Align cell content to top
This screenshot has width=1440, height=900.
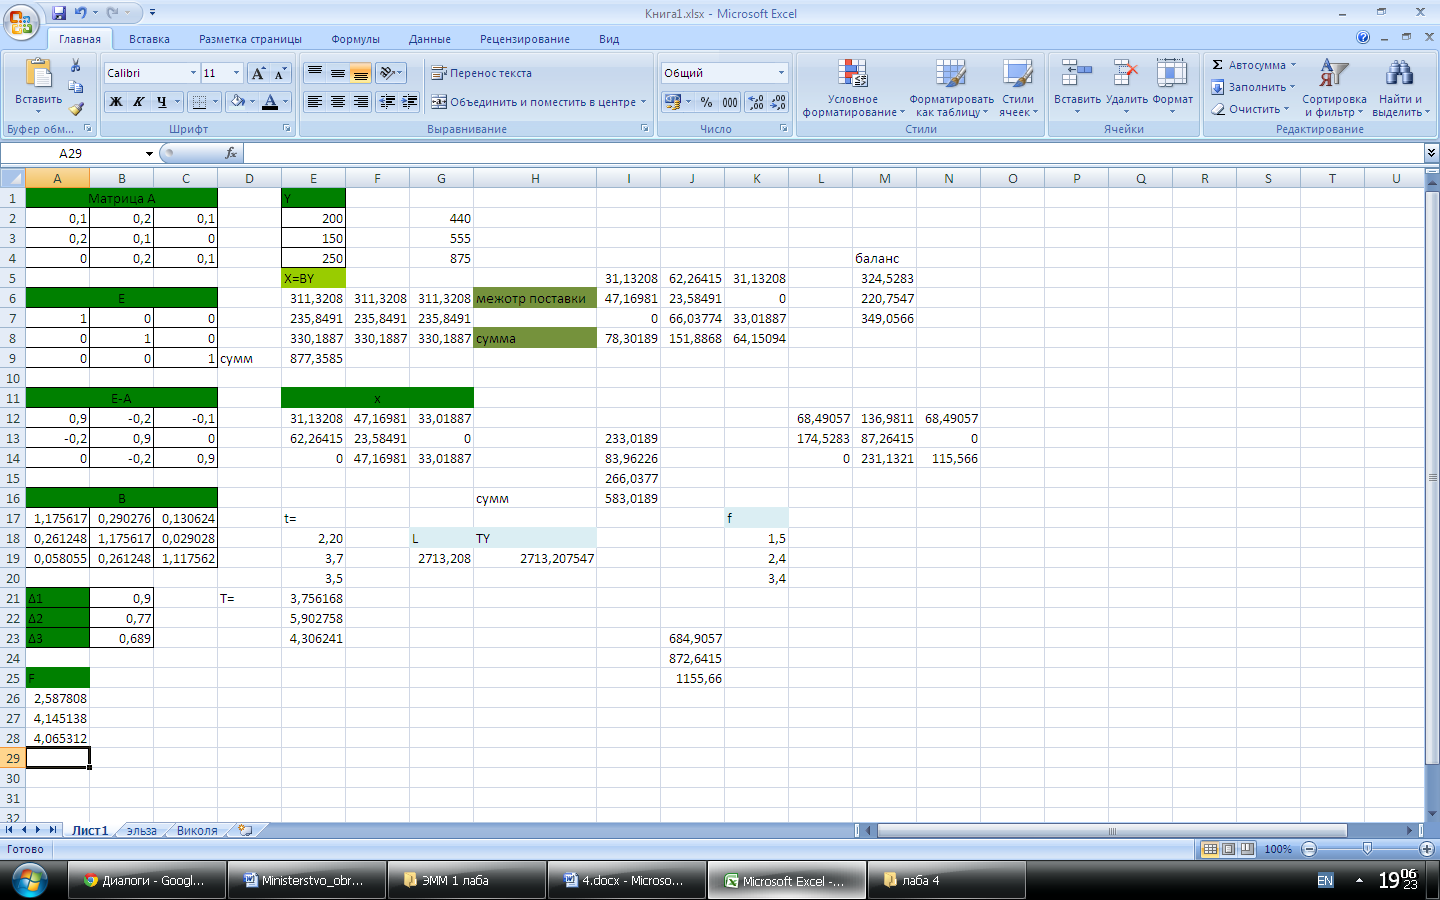[314, 73]
